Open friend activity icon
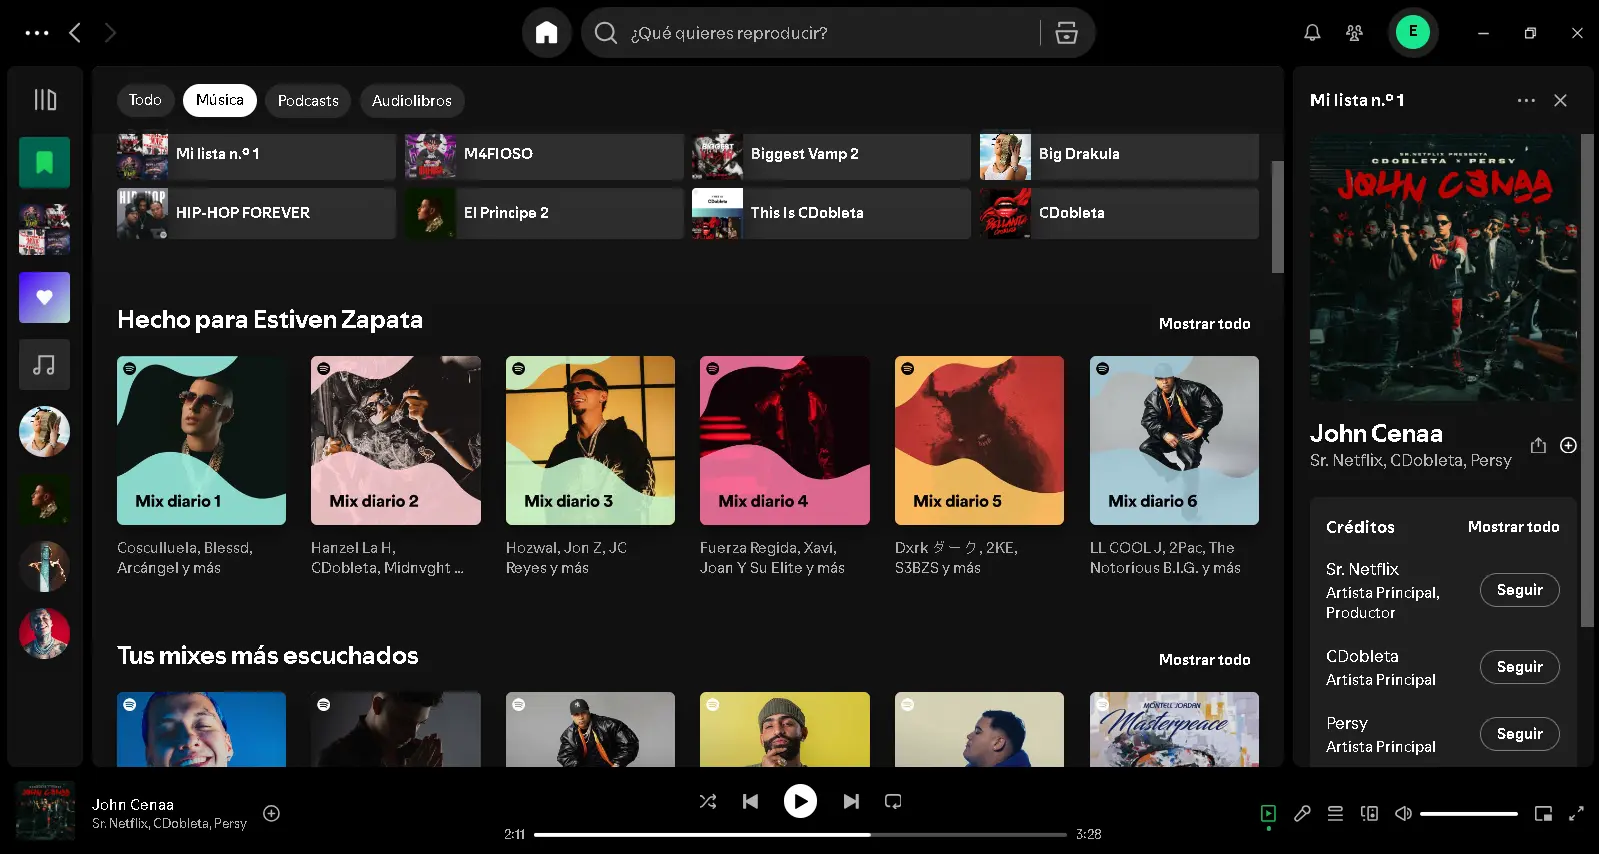This screenshot has height=854, width=1599. pyautogui.click(x=1354, y=33)
